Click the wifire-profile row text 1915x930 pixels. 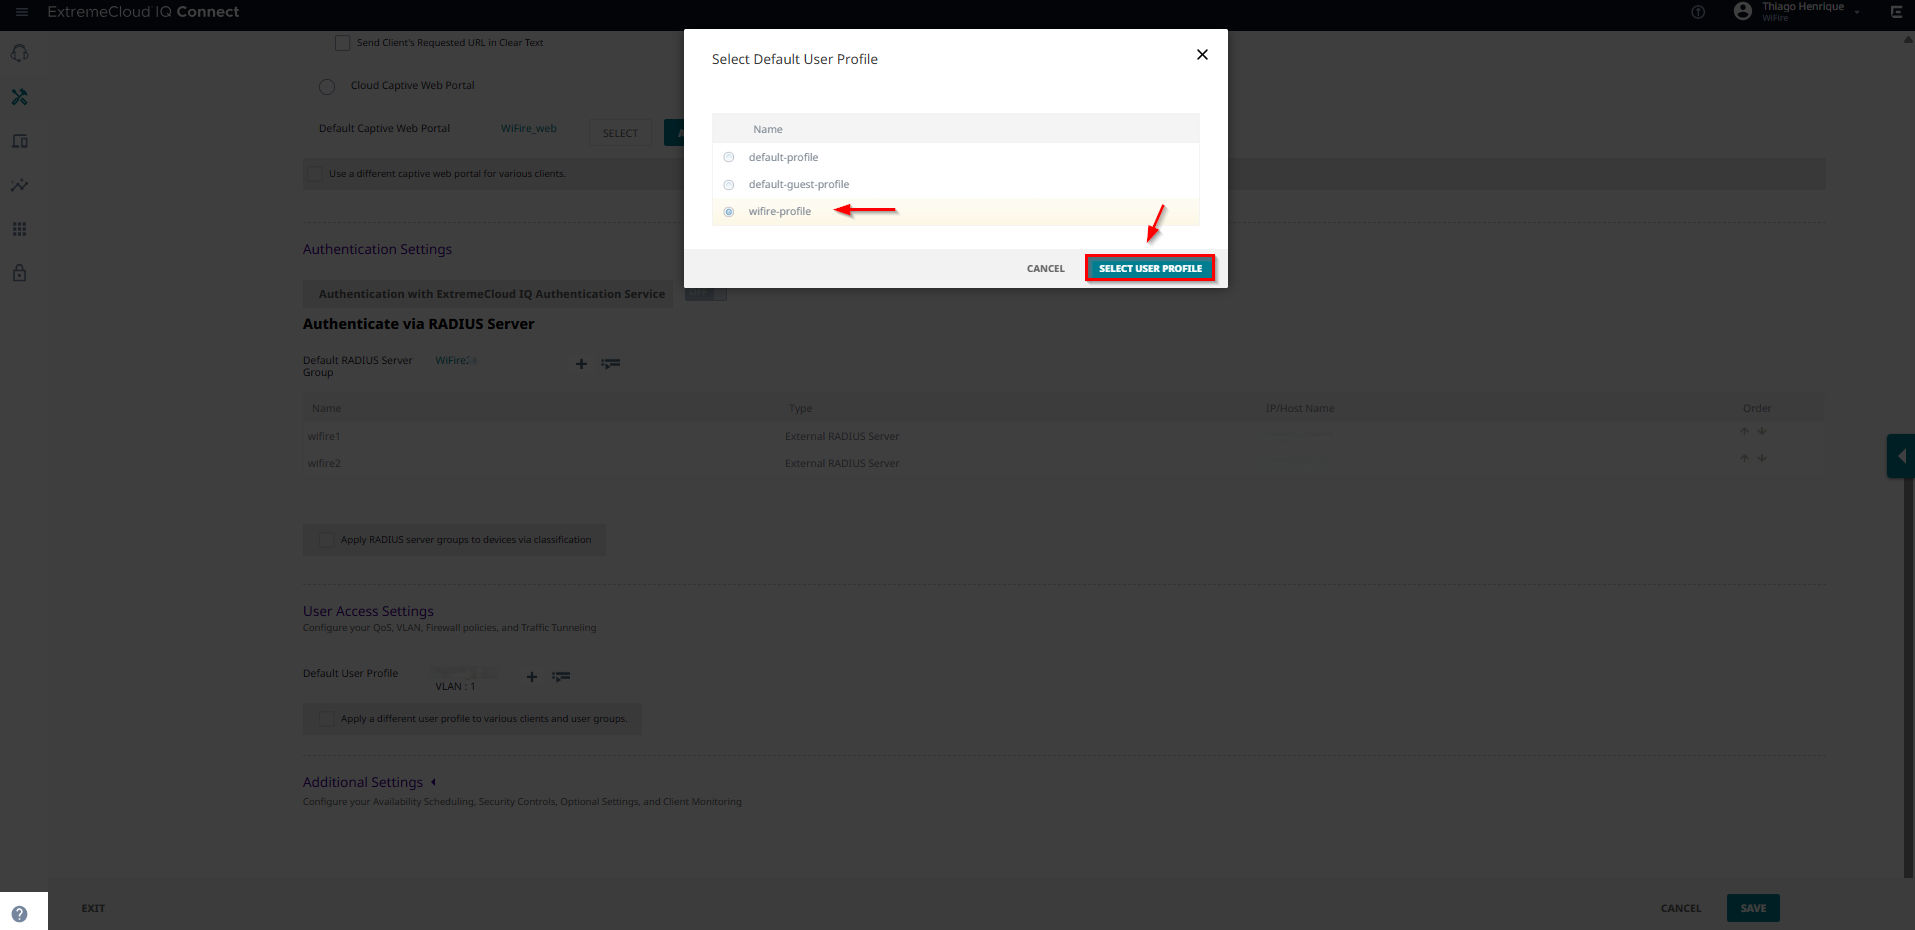[780, 211]
